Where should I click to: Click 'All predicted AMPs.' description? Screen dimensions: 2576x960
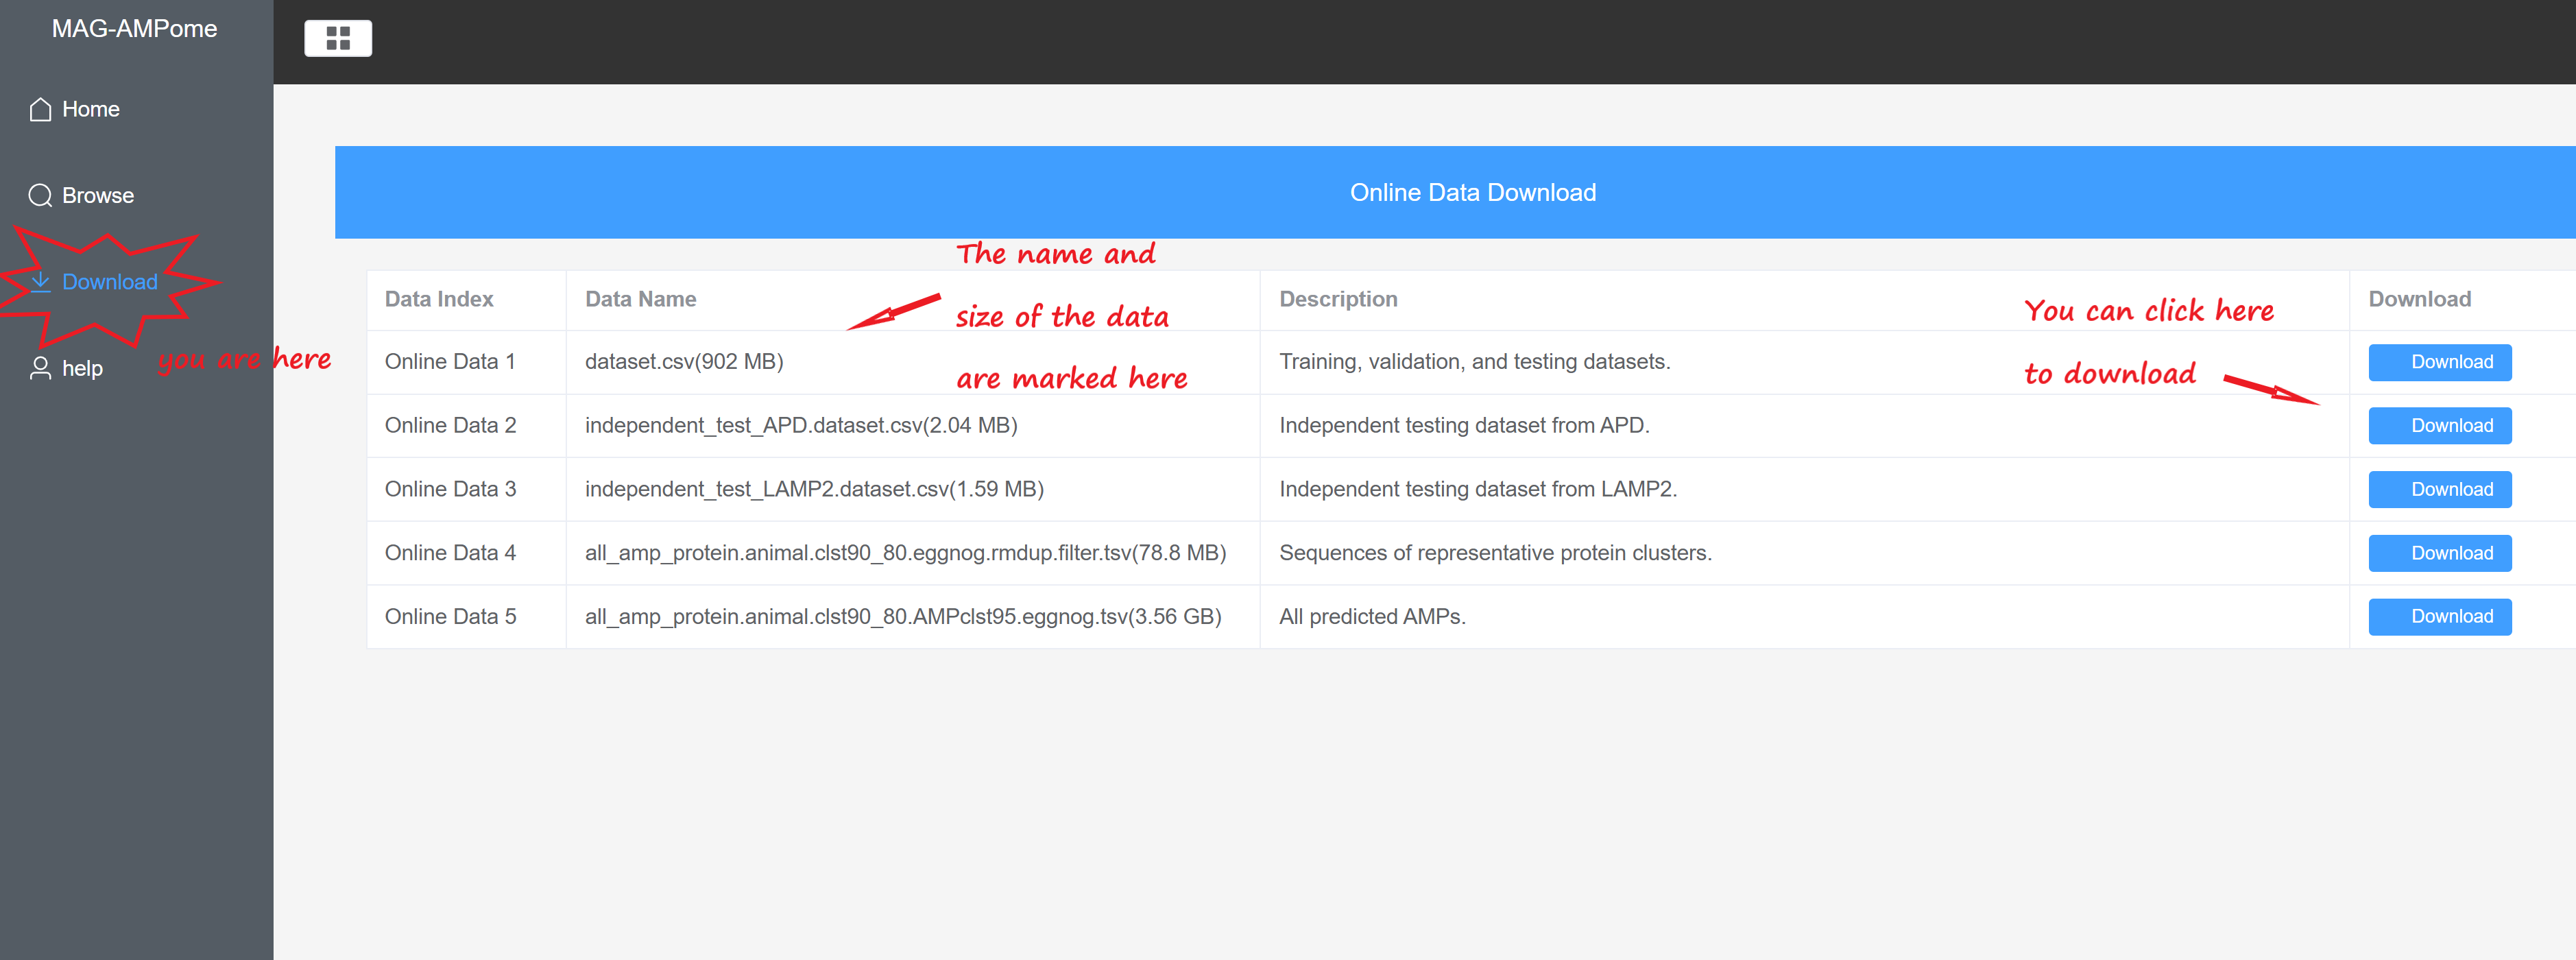[x=1372, y=617]
